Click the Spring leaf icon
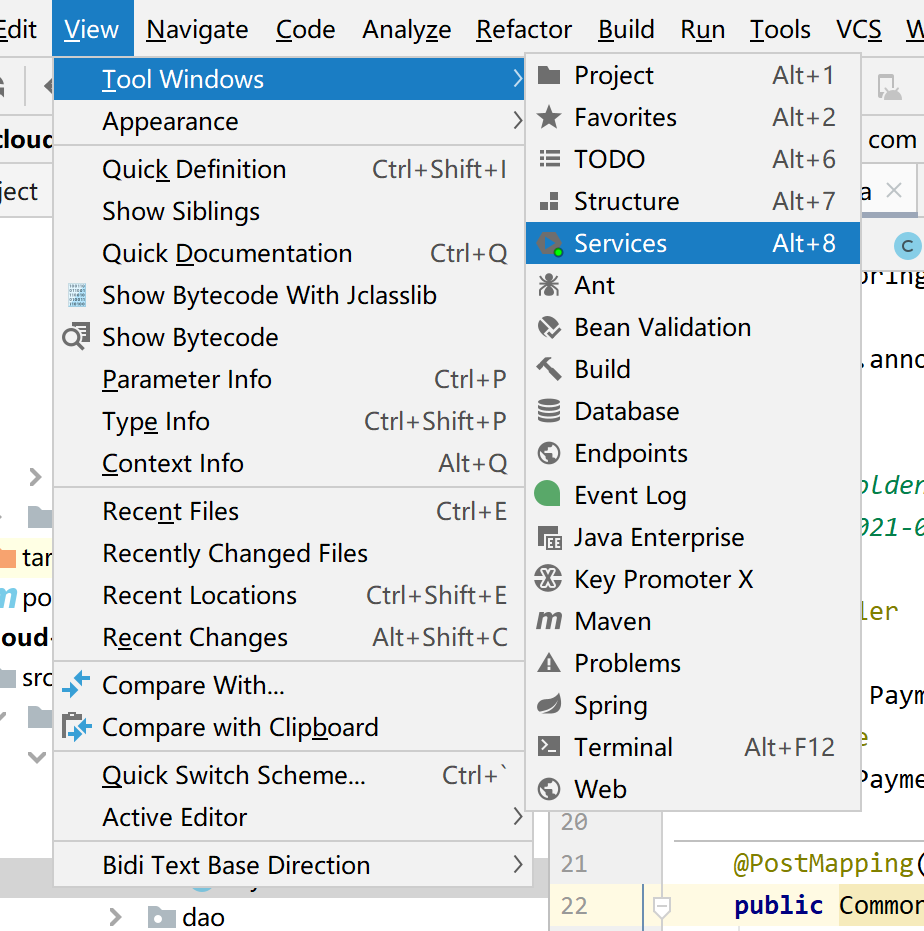 [x=549, y=705]
